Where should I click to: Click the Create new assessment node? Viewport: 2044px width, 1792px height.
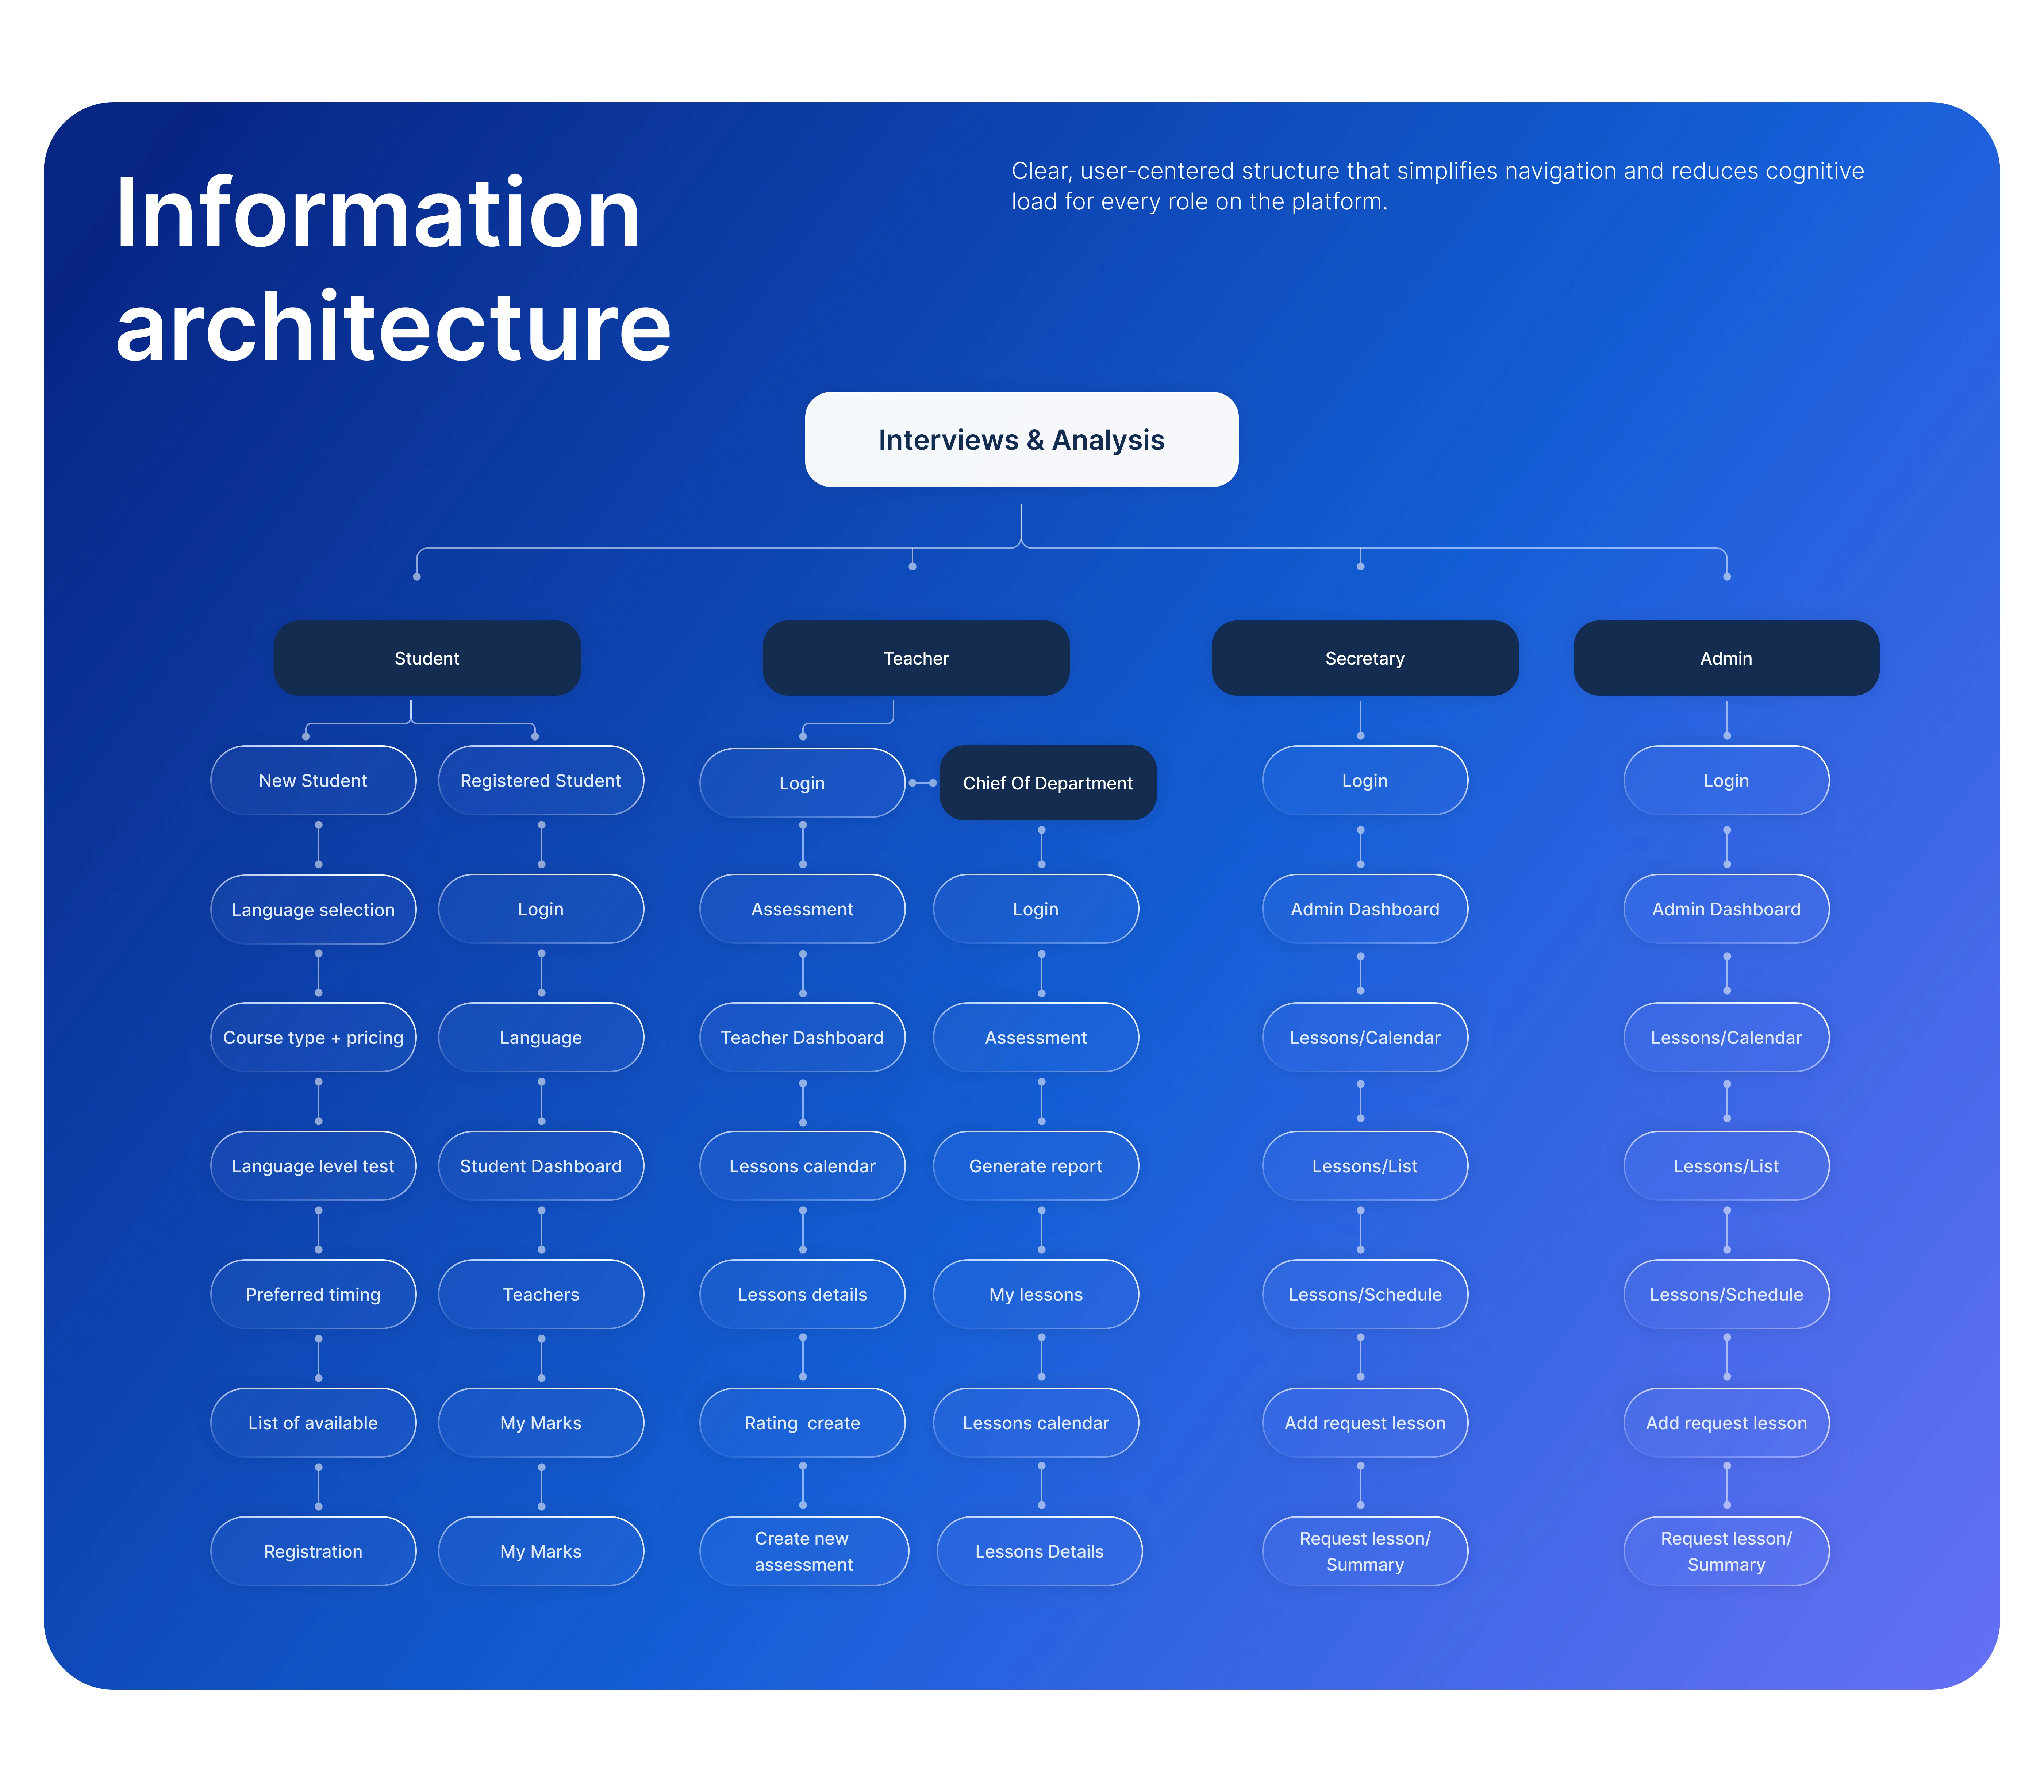[804, 1551]
